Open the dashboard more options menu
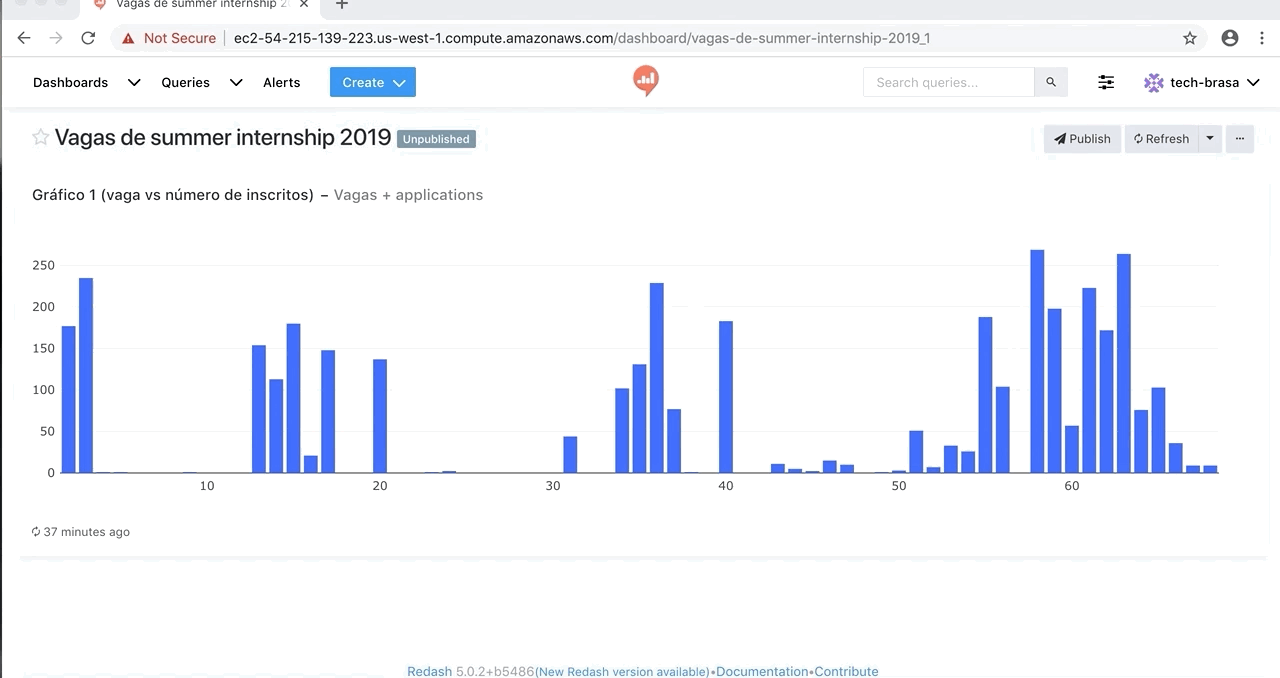 click(1239, 139)
